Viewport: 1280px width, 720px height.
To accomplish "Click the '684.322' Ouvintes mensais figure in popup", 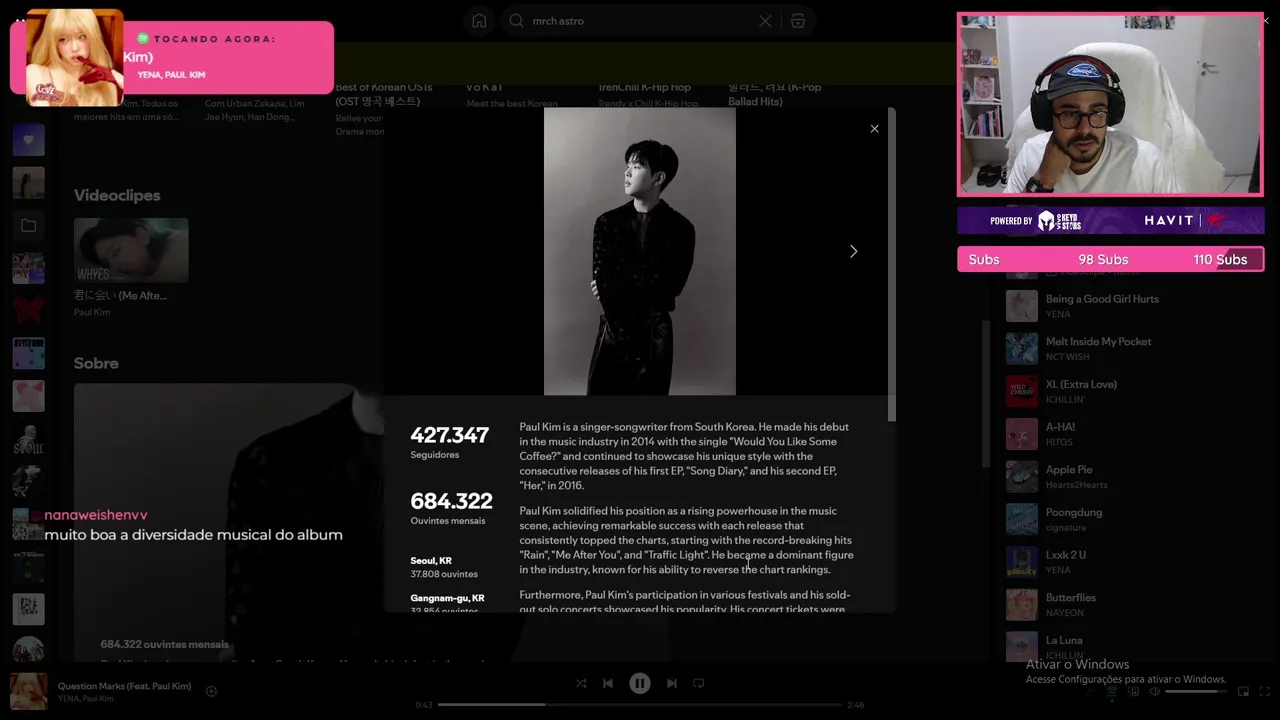I will click(x=451, y=501).
